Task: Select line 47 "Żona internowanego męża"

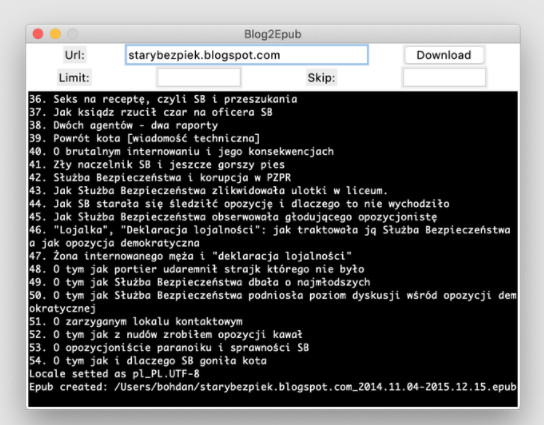Action: point(190,256)
